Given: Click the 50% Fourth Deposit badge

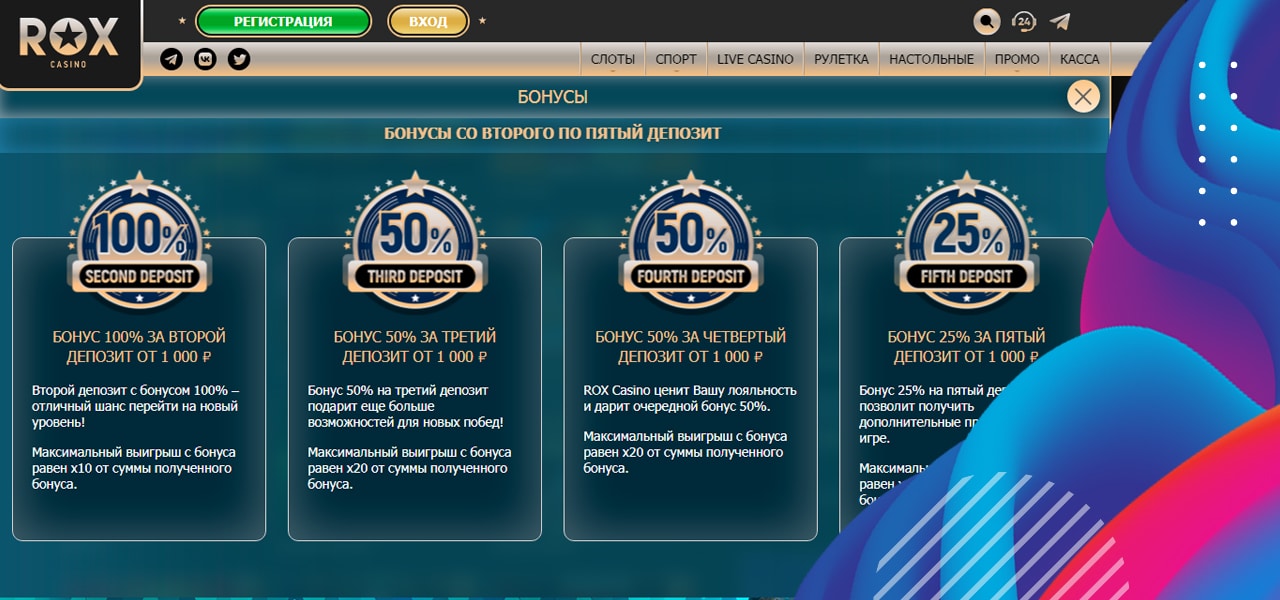Looking at the screenshot, I should click(691, 238).
